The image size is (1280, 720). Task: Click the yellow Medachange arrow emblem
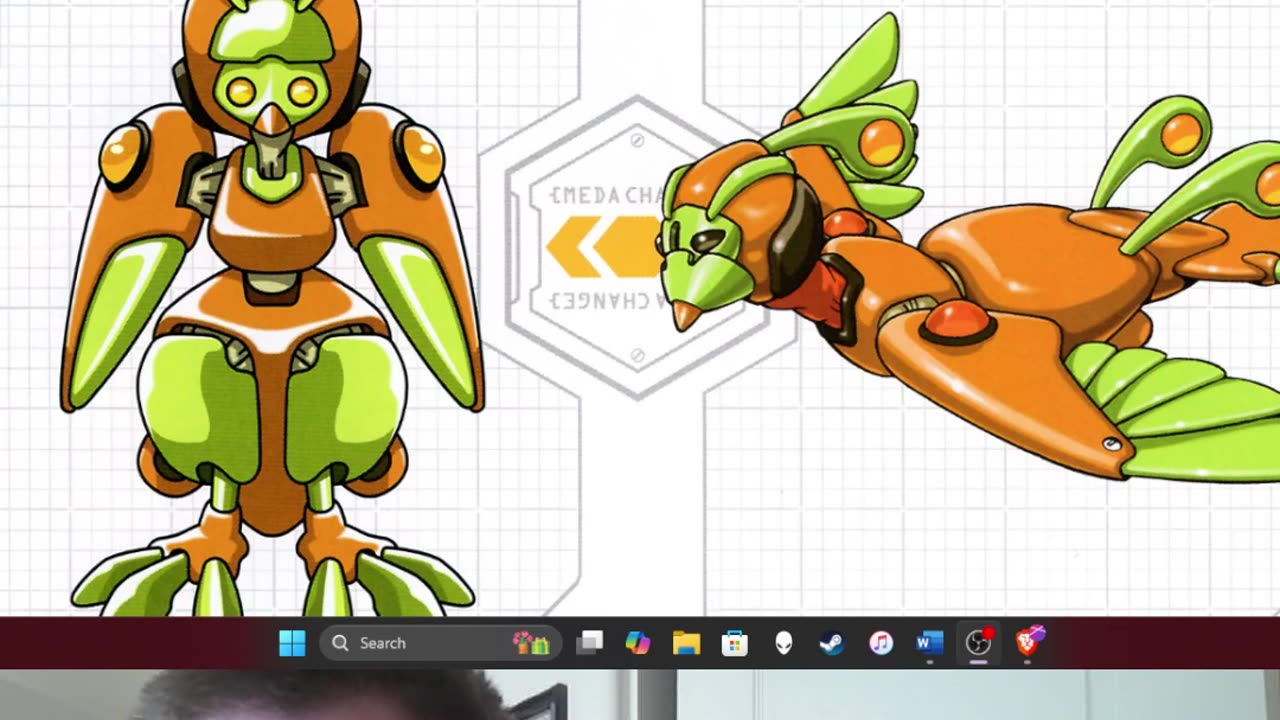[604, 246]
